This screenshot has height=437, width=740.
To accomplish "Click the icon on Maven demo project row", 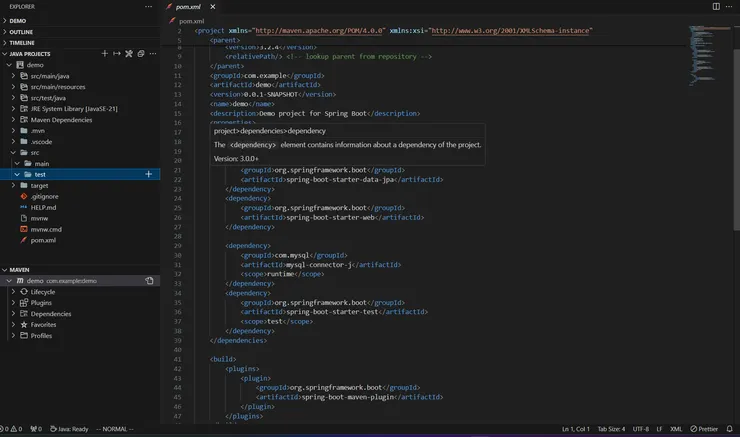I will tap(149, 281).
